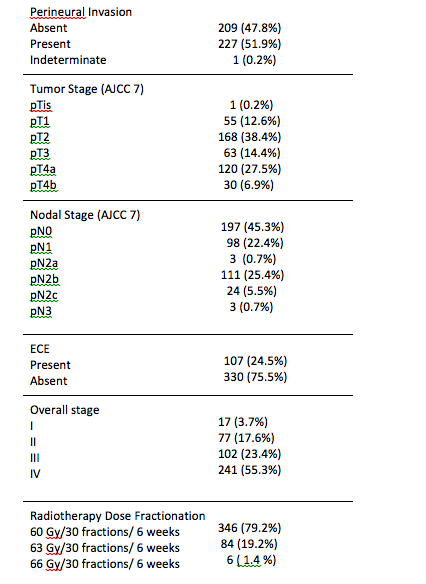Click the Nodal Stage (AJCC 7) heading

pyautogui.click(x=85, y=215)
